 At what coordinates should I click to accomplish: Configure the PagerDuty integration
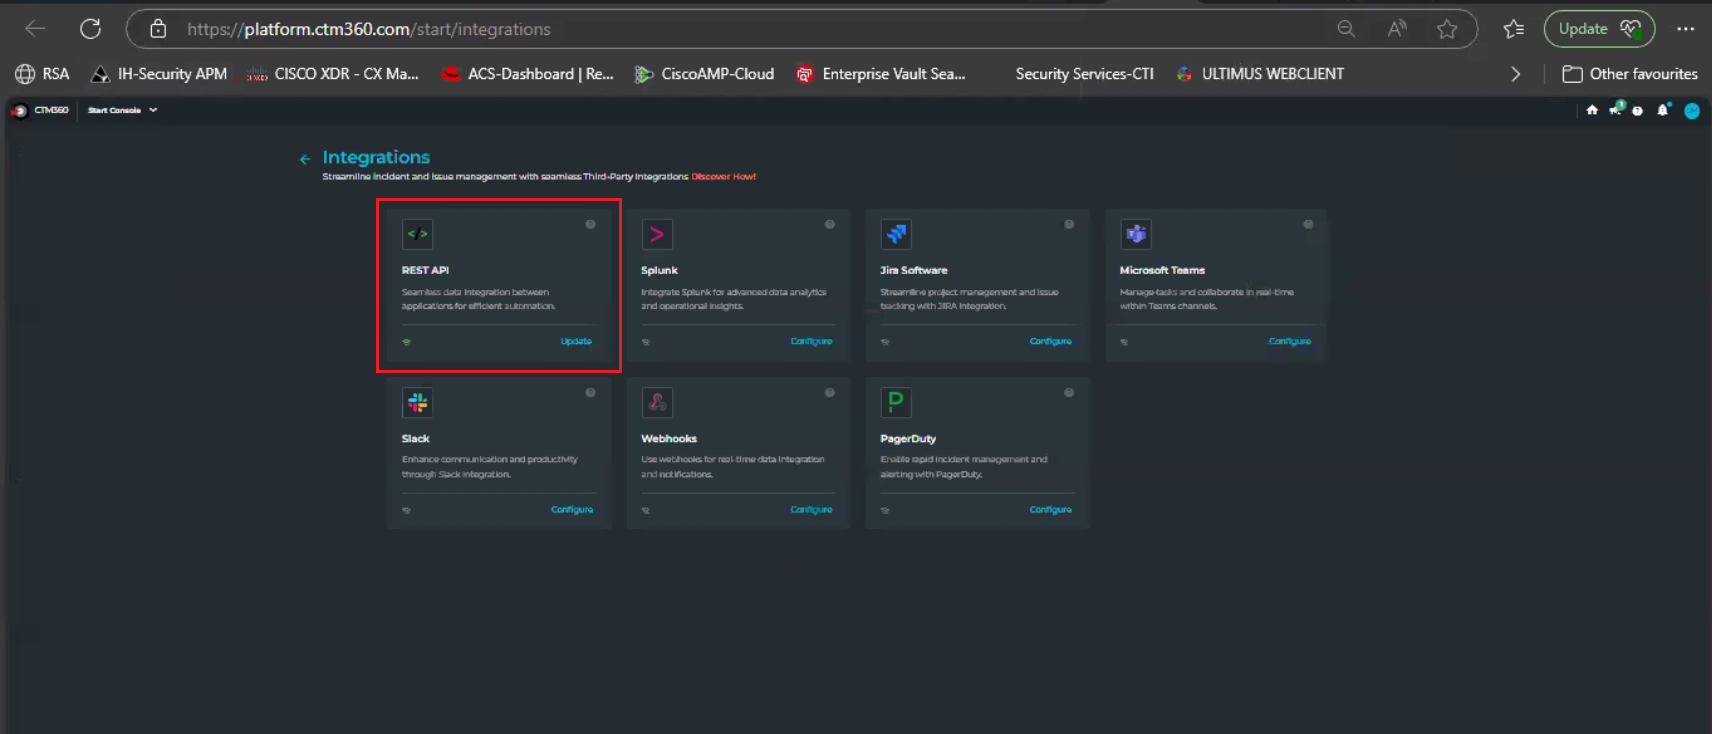coord(1050,509)
